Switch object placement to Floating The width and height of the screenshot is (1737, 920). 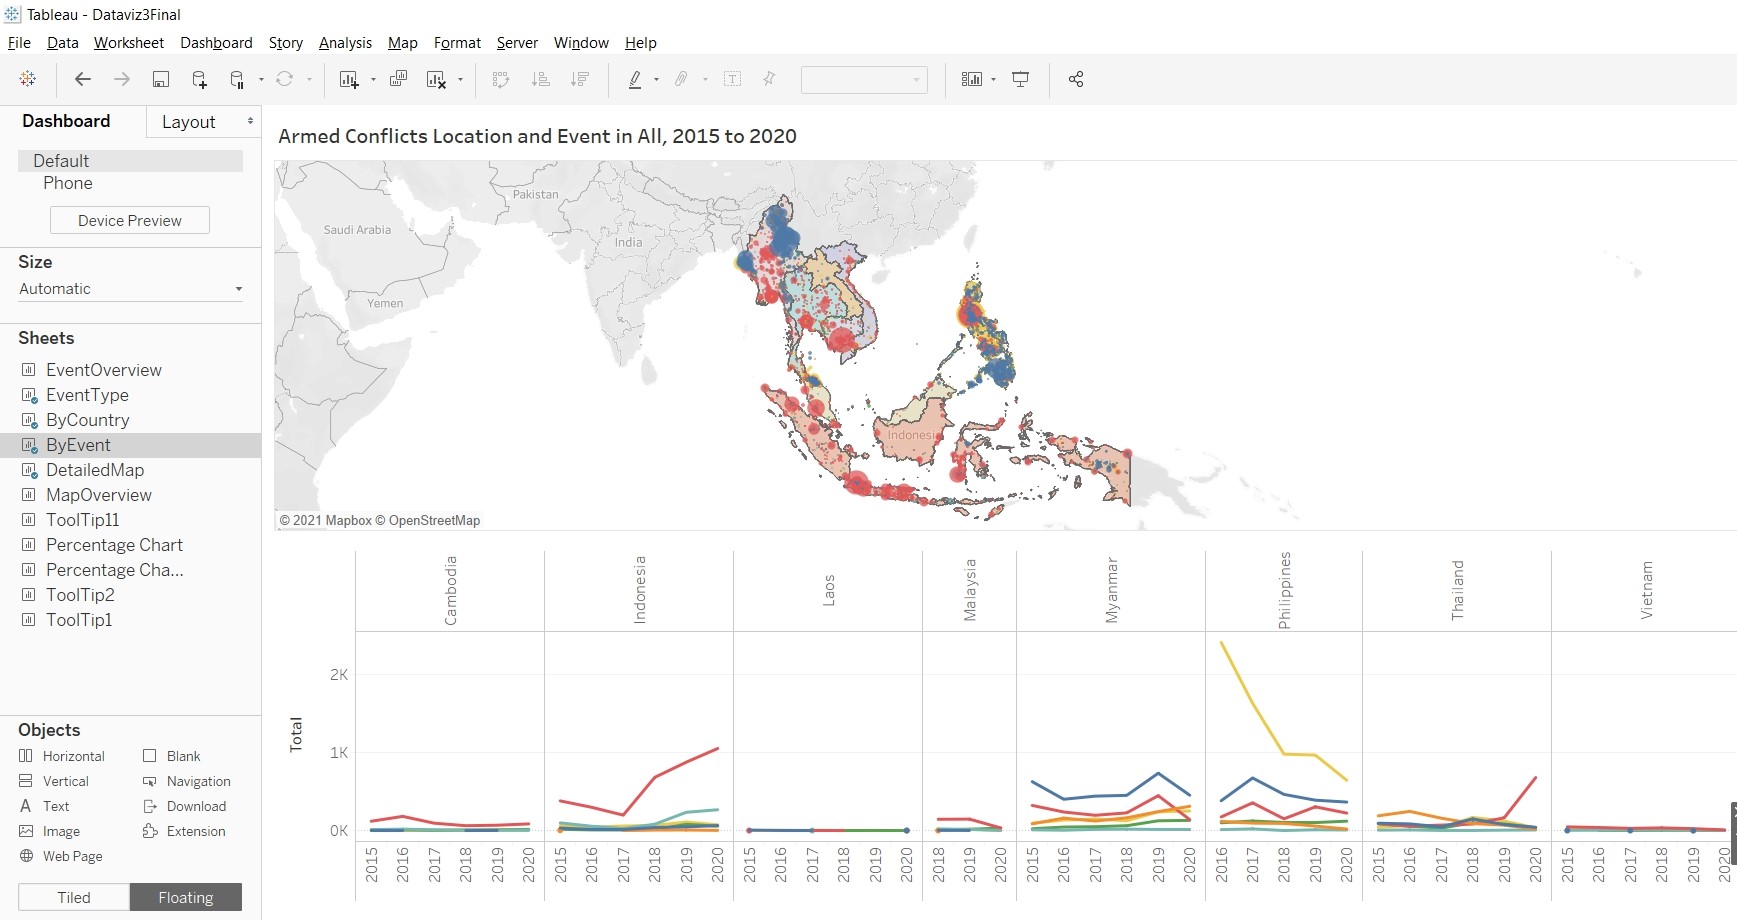coord(185,897)
